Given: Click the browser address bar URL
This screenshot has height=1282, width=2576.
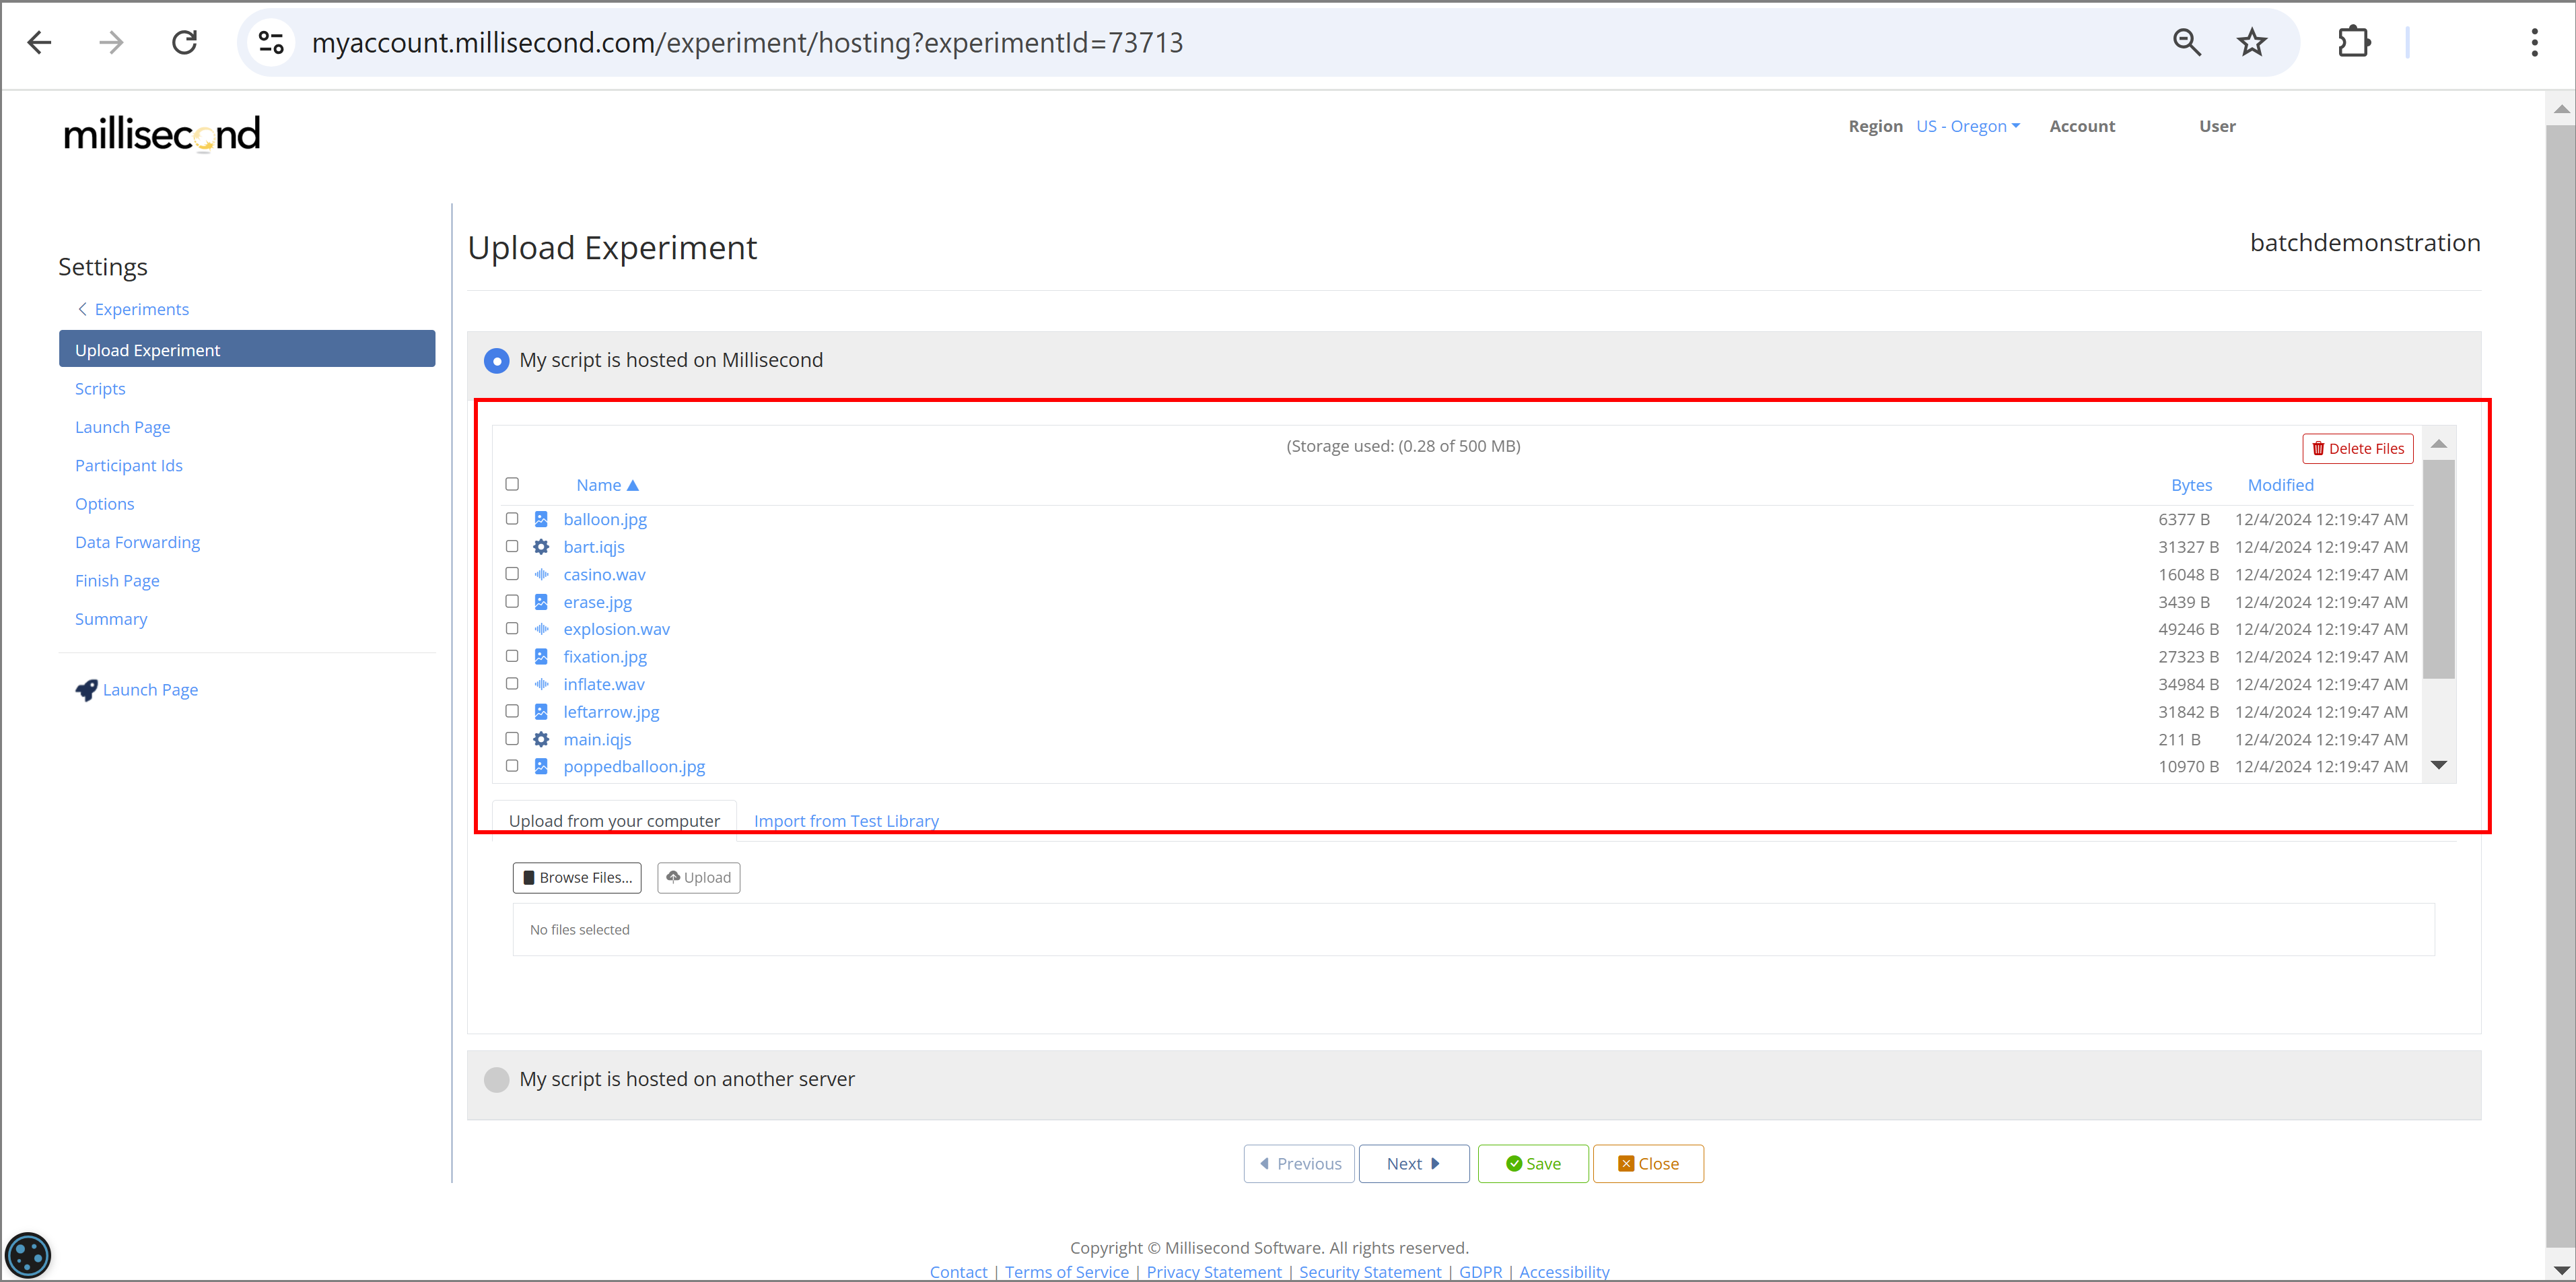Looking at the screenshot, I should point(747,42).
